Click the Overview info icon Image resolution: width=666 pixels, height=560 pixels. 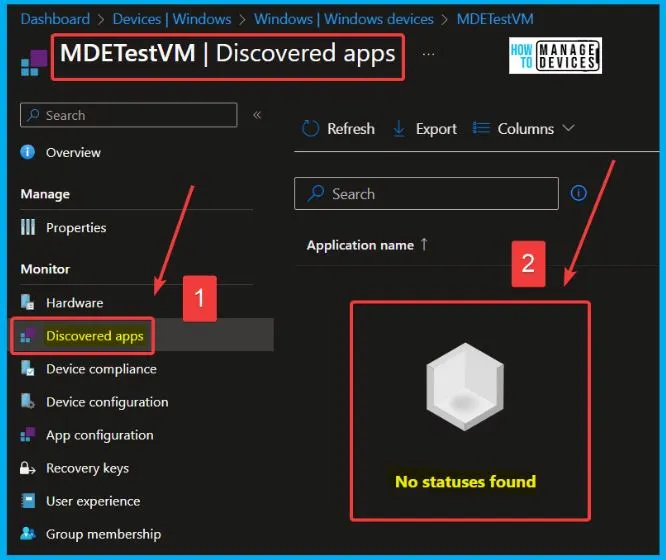coord(28,152)
